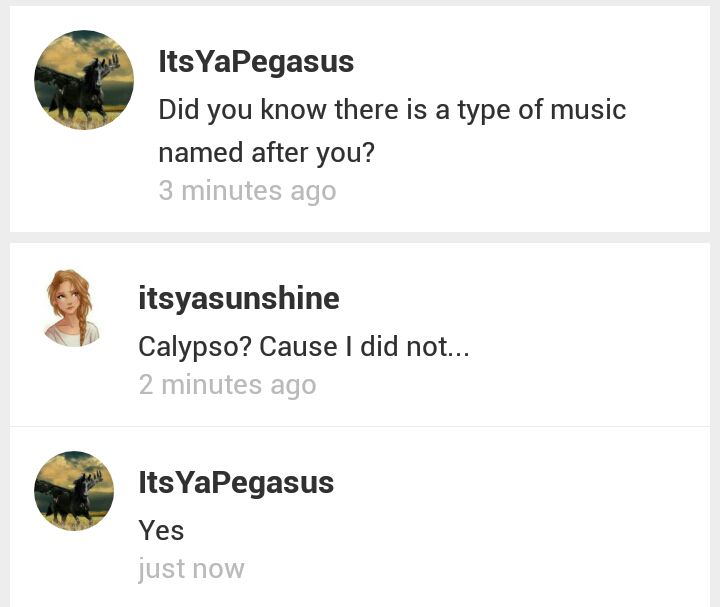Tap the 'just now' timestamp
Viewport: 720px width, 607px height.
coord(191,569)
